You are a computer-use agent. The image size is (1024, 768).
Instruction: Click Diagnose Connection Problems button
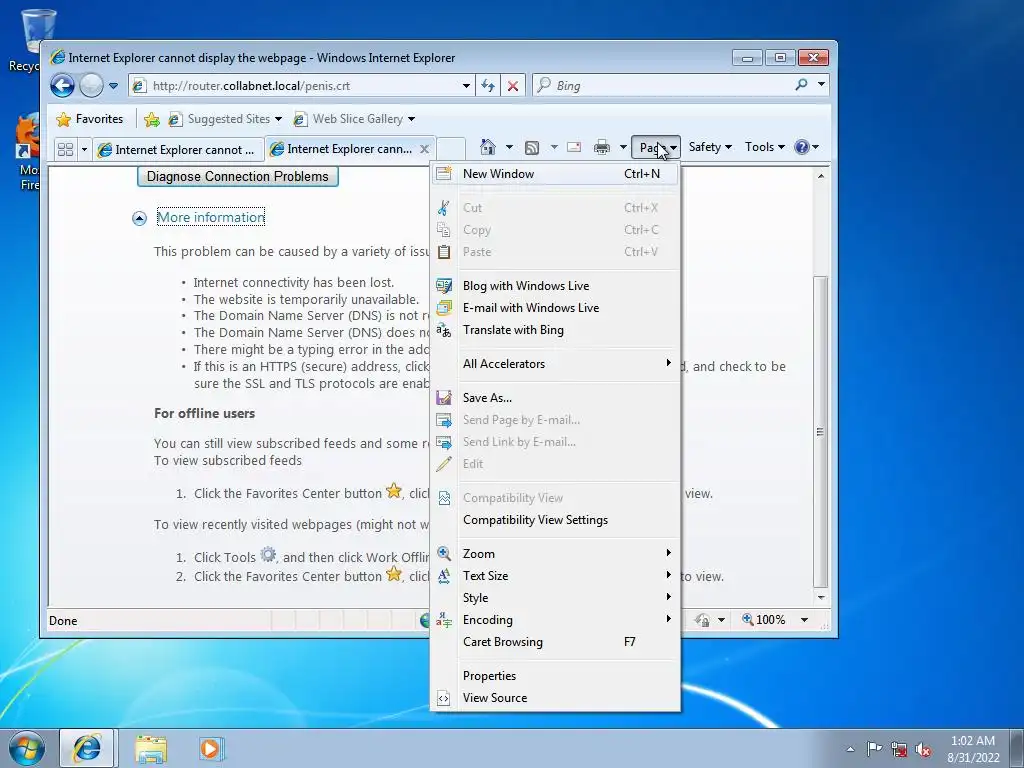pyautogui.click(x=238, y=176)
